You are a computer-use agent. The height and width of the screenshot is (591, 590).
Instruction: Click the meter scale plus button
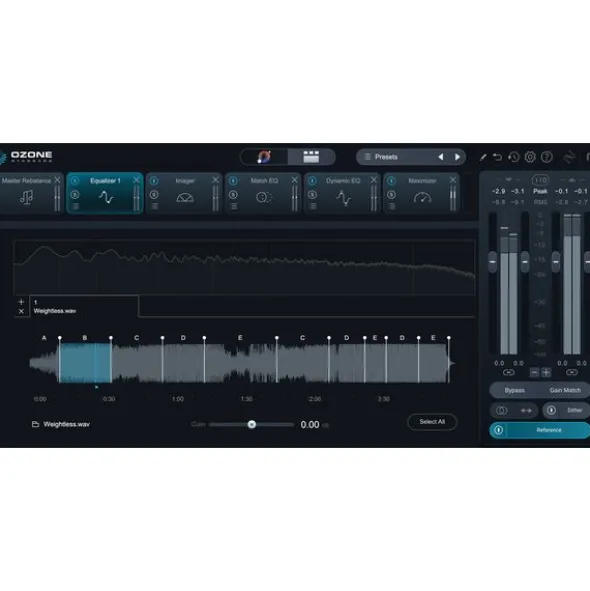(x=546, y=373)
